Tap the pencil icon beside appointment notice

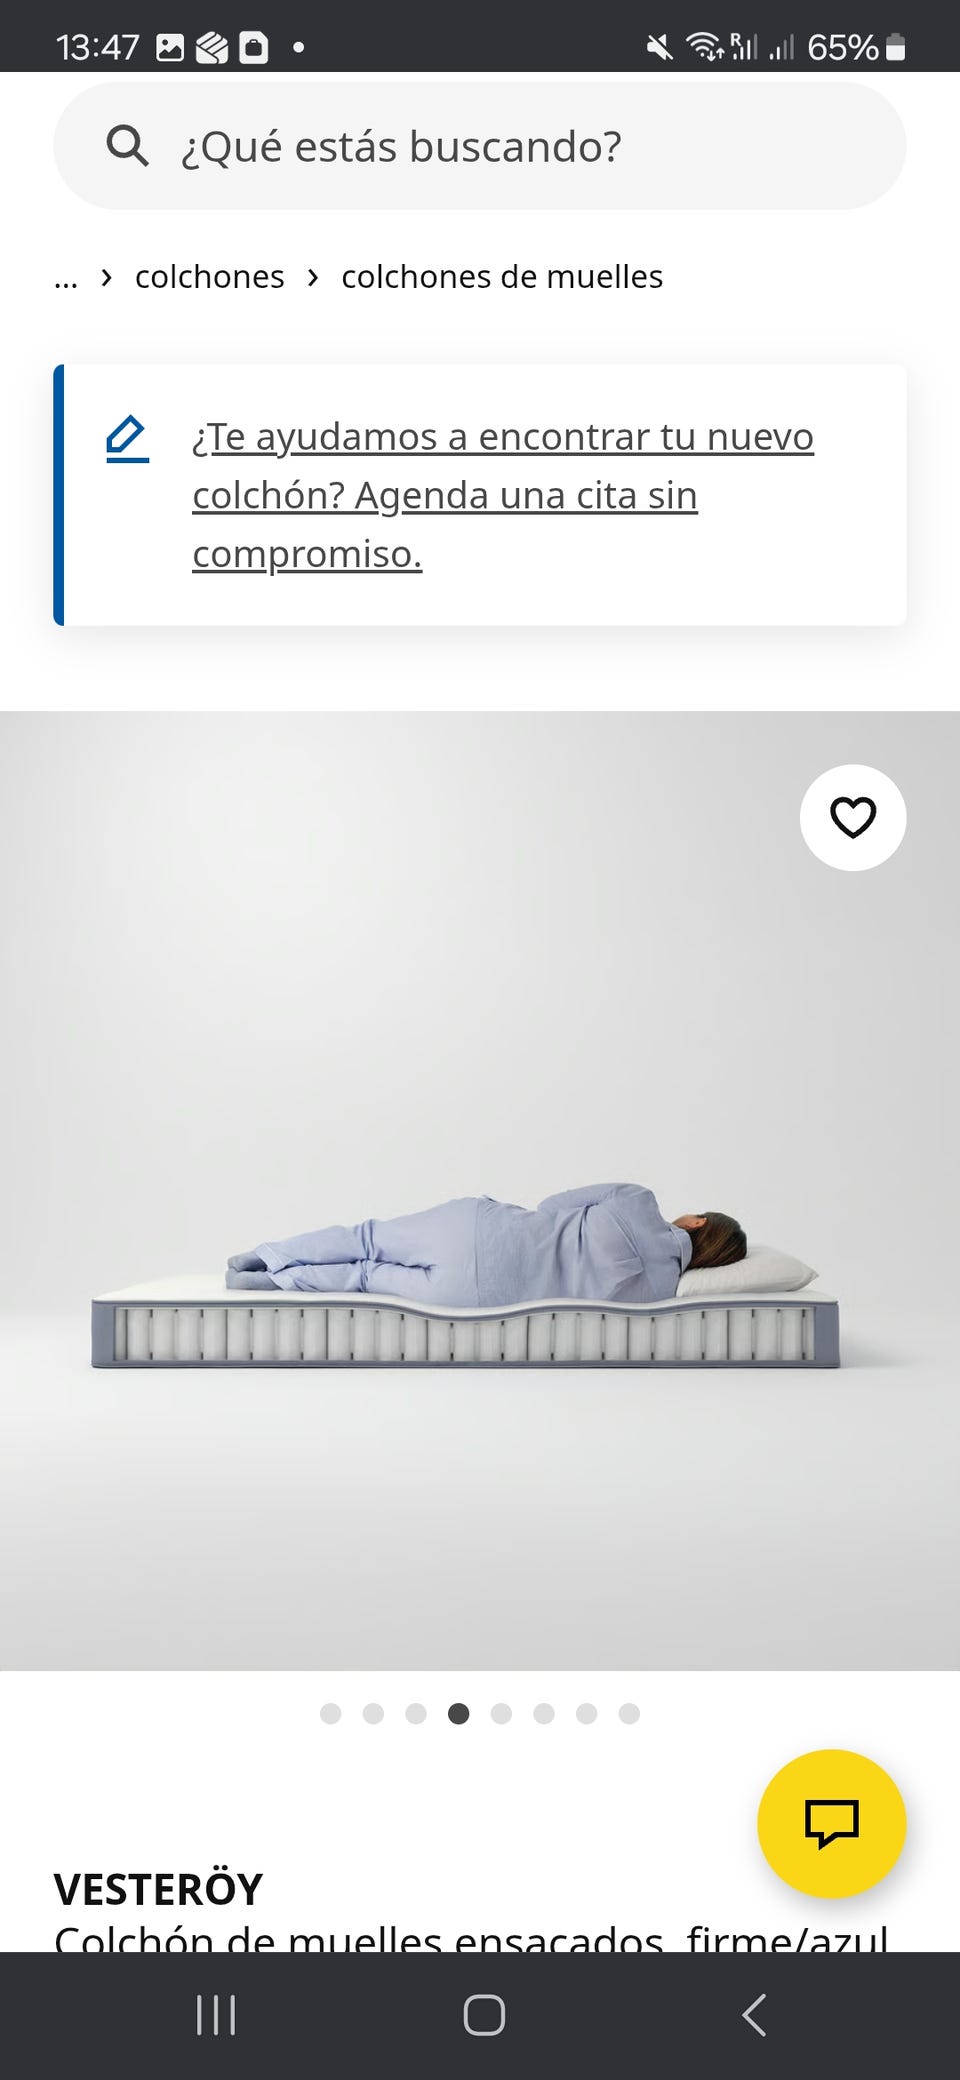127,440
